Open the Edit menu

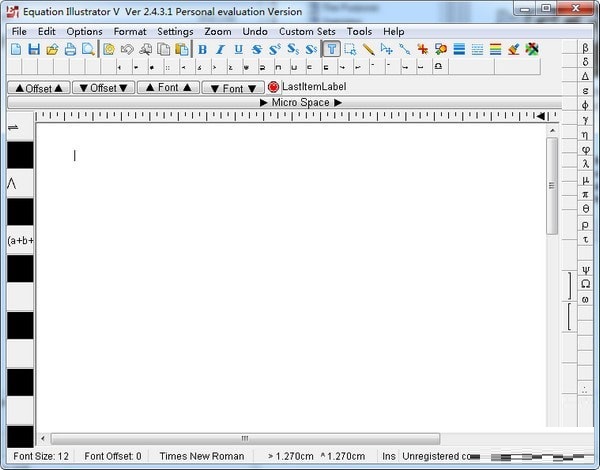(47, 32)
